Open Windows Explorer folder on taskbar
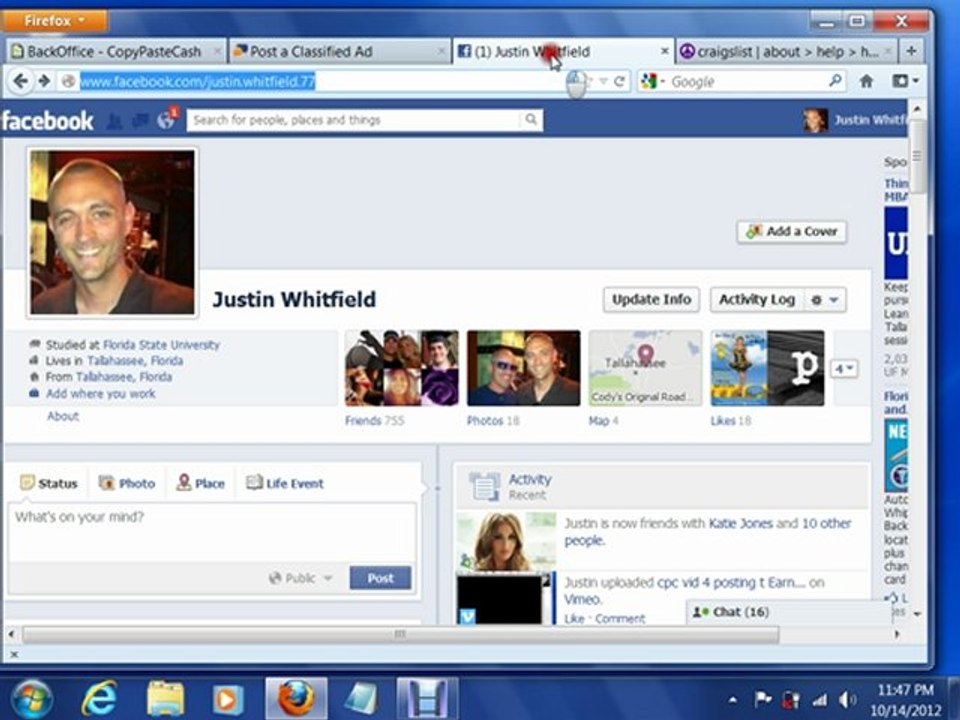Image resolution: width=960 pixels, height=720 pixels. pyautogui.click(x=165, y=699)
